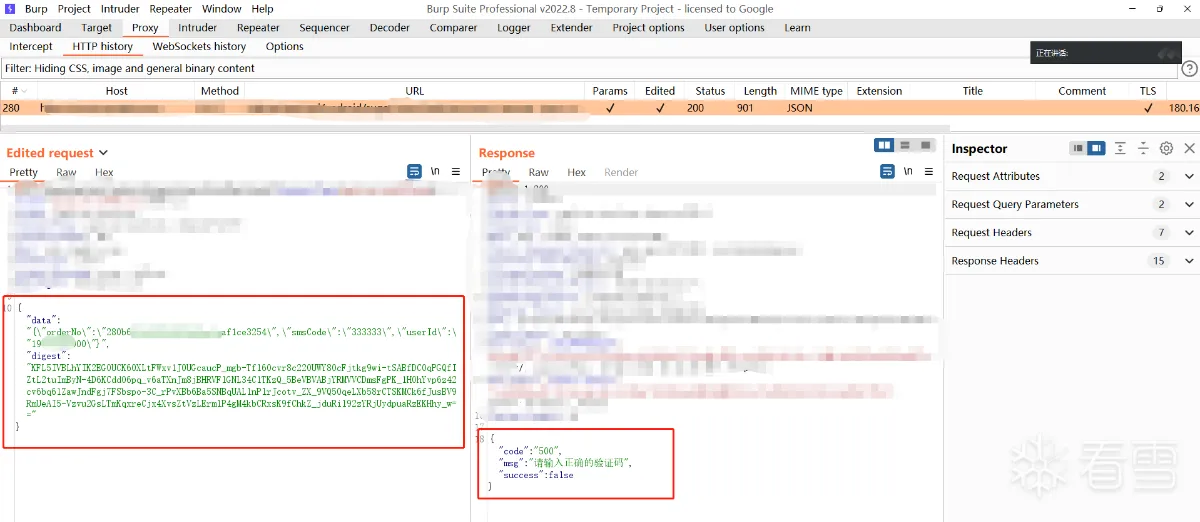Open the User options tab

pyautogui.click(x=734, y=28)
